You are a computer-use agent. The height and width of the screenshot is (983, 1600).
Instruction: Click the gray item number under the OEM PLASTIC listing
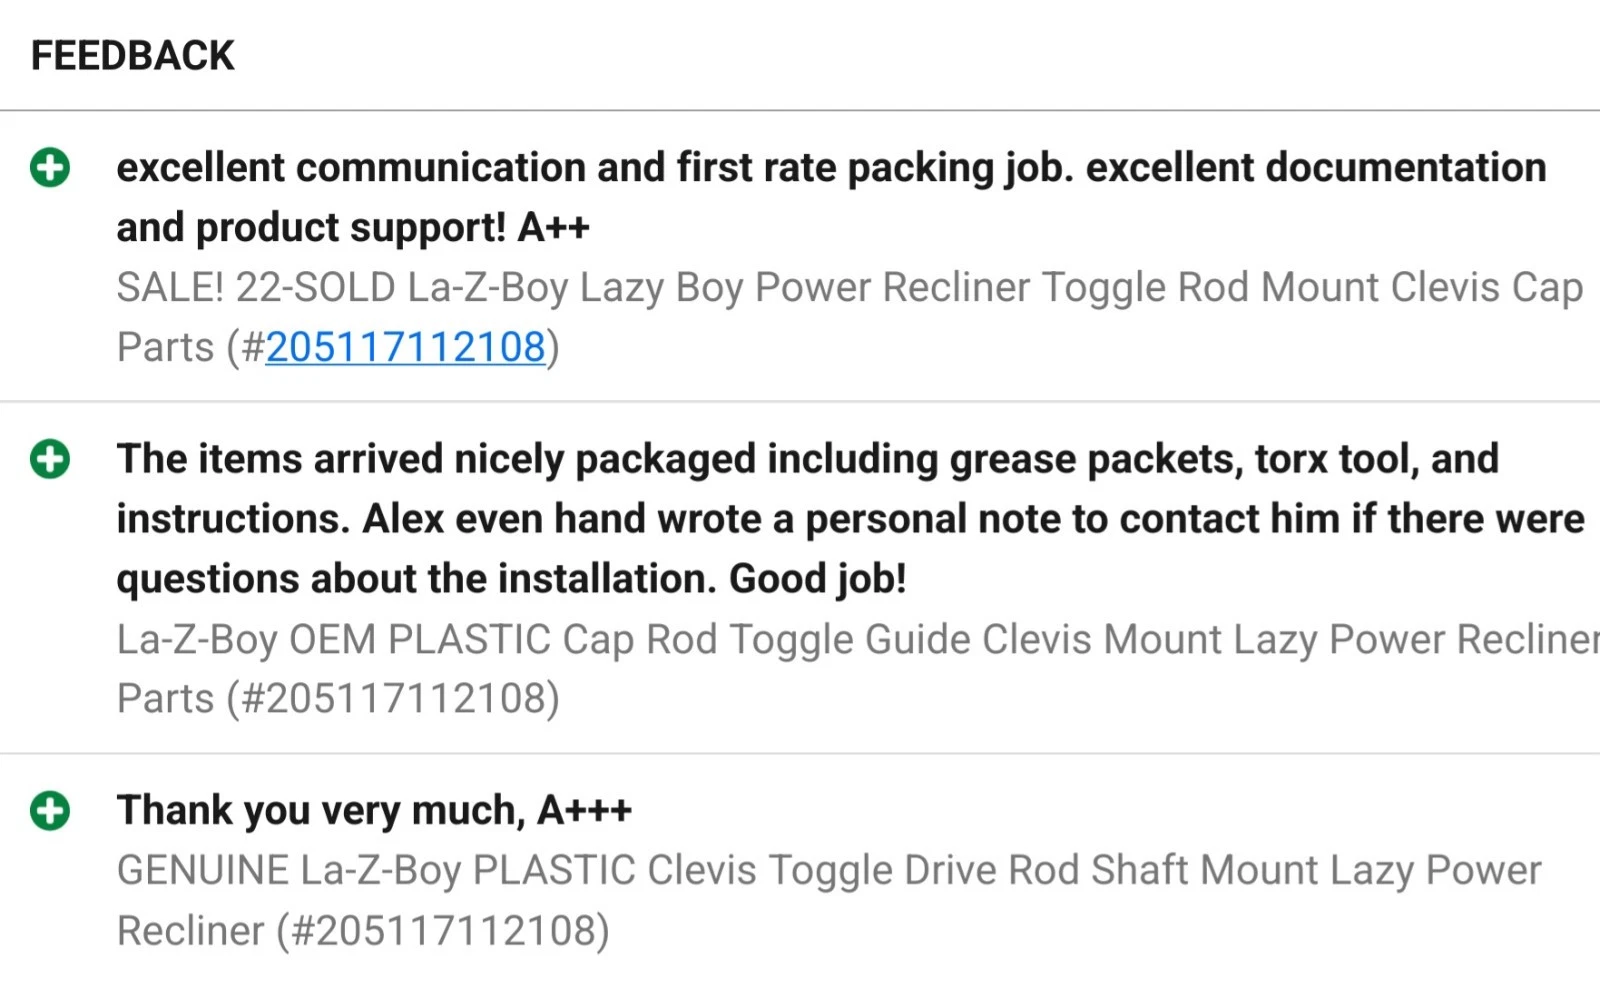(392, 699)
